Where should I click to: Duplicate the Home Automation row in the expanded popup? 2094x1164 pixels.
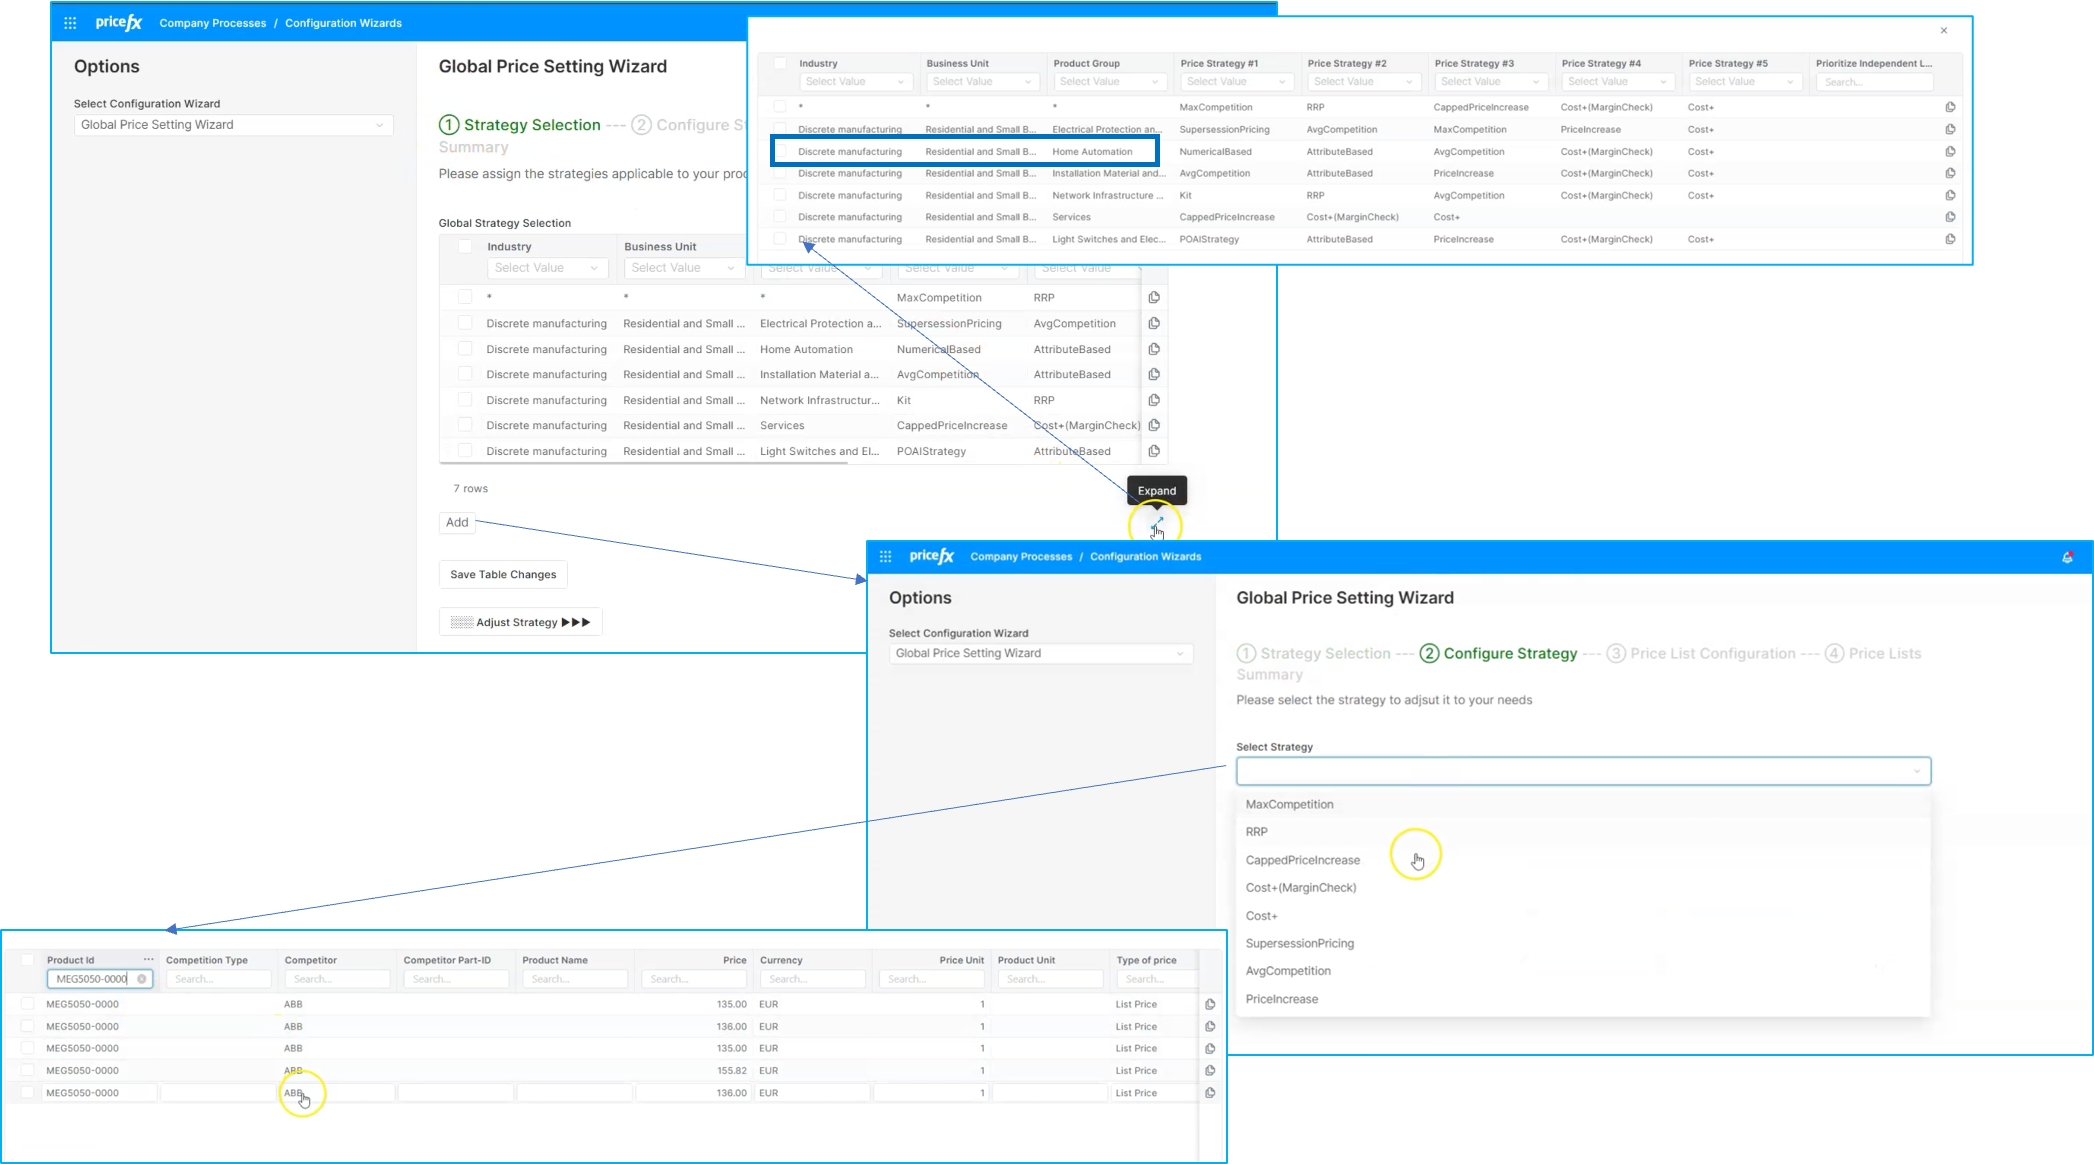(x=1950, y=151)
